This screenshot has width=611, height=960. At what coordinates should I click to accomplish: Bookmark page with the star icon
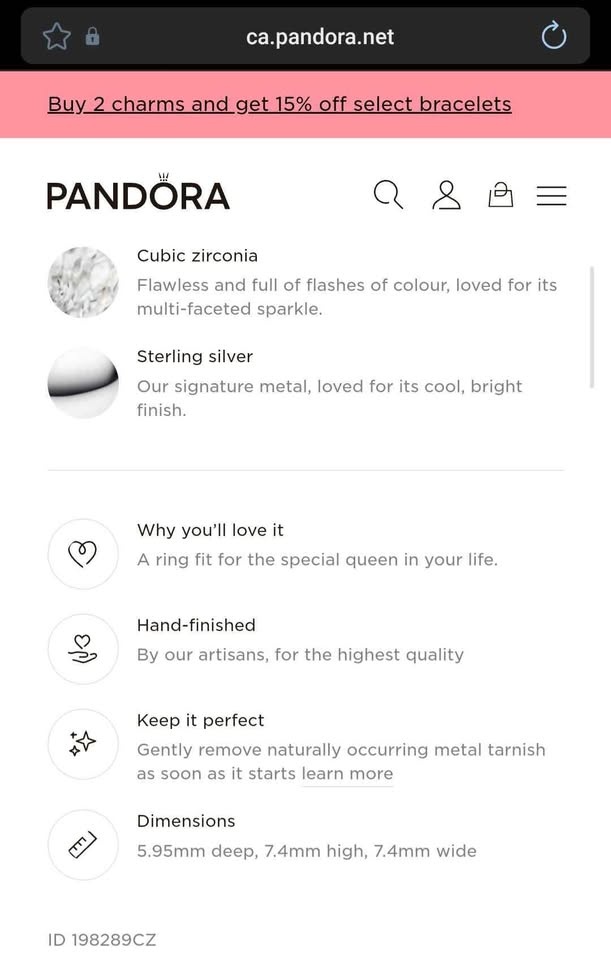click(57, 37)
